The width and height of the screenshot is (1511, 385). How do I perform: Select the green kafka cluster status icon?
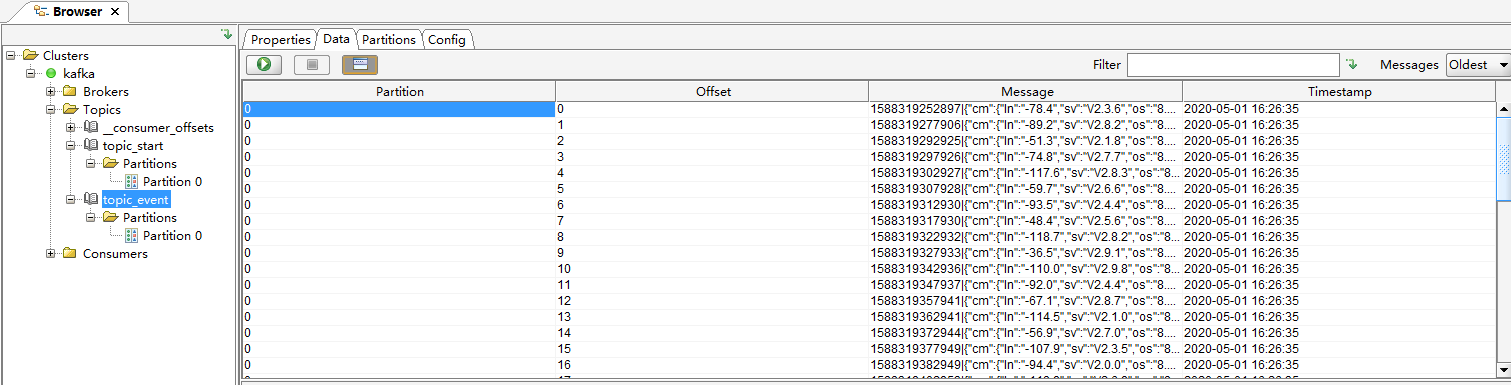[50, 74]
